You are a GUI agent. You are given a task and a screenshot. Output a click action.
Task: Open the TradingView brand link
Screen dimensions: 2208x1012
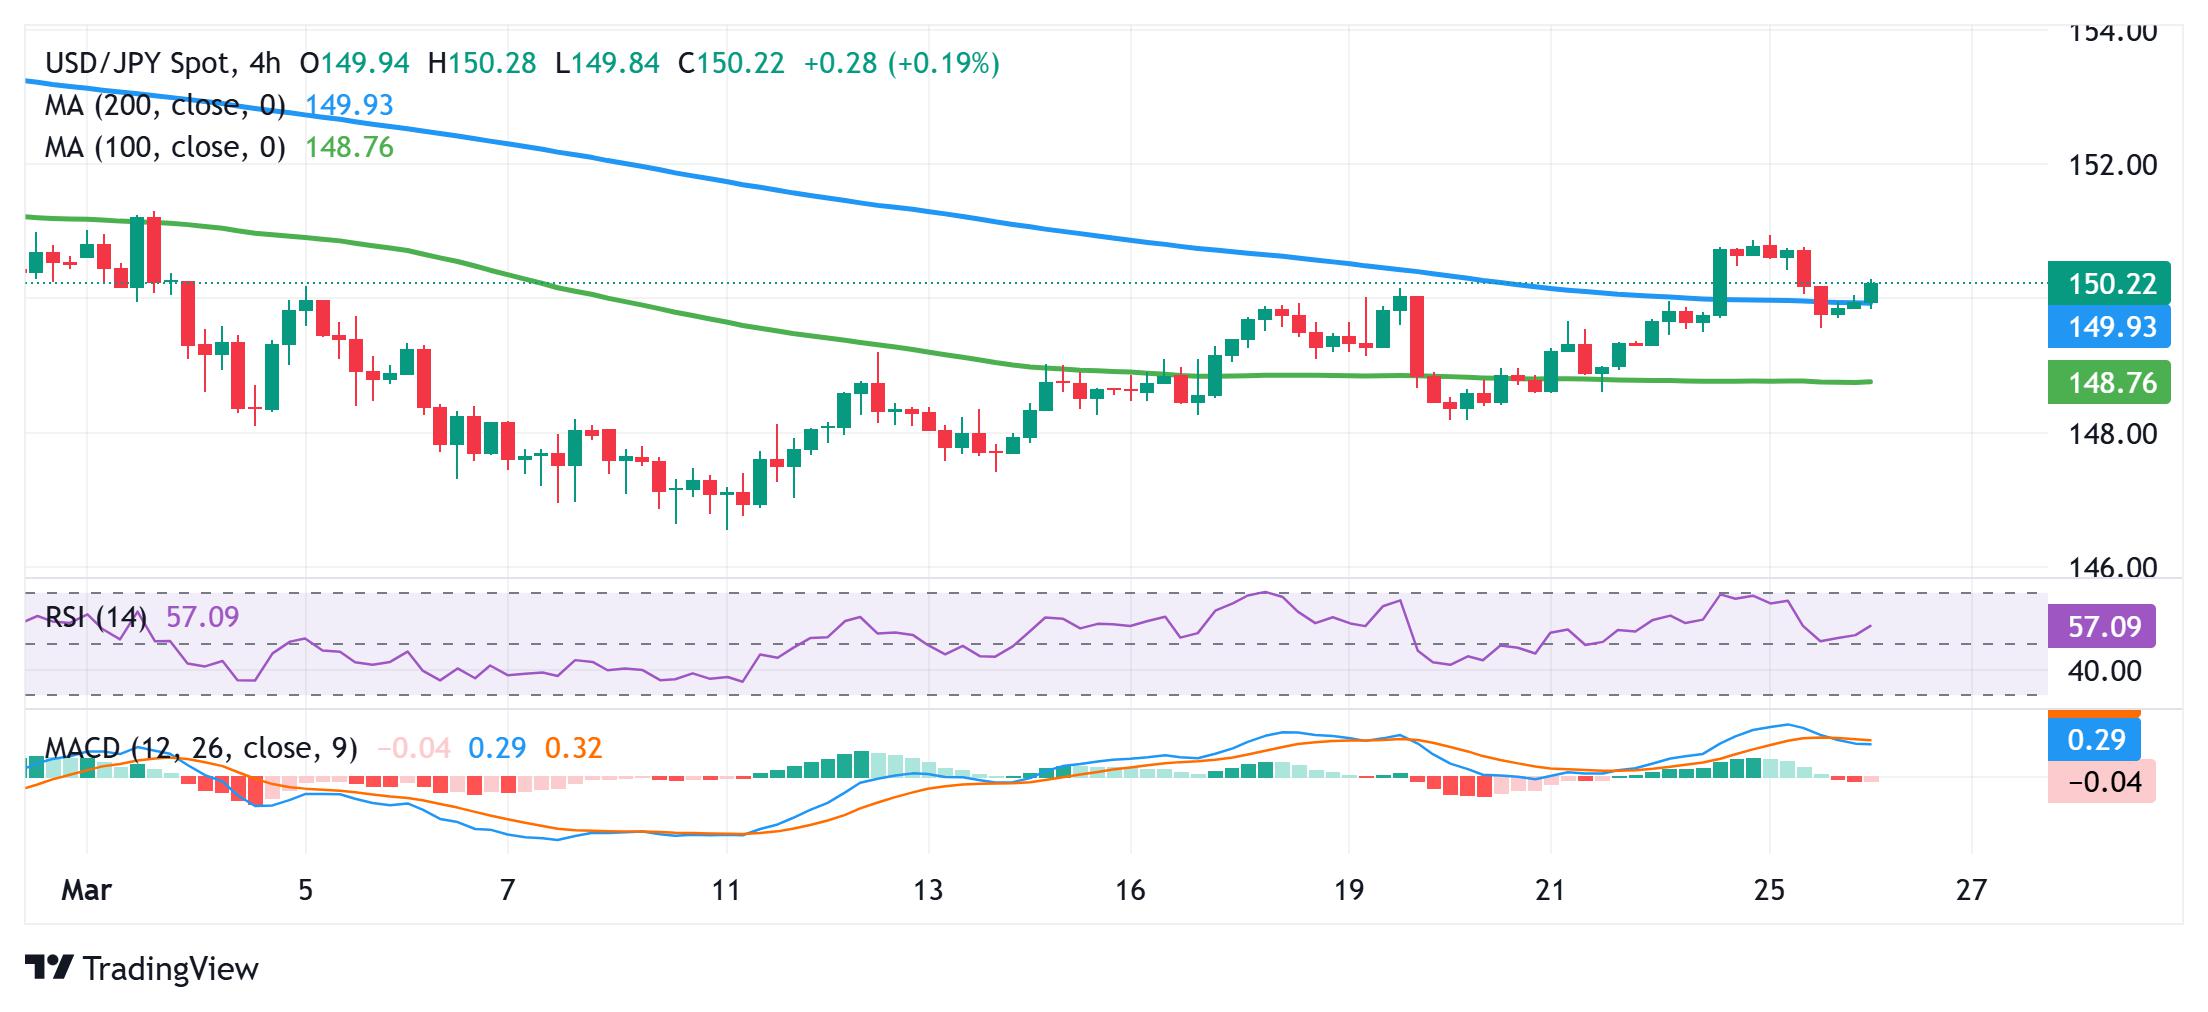coord(142,968)
